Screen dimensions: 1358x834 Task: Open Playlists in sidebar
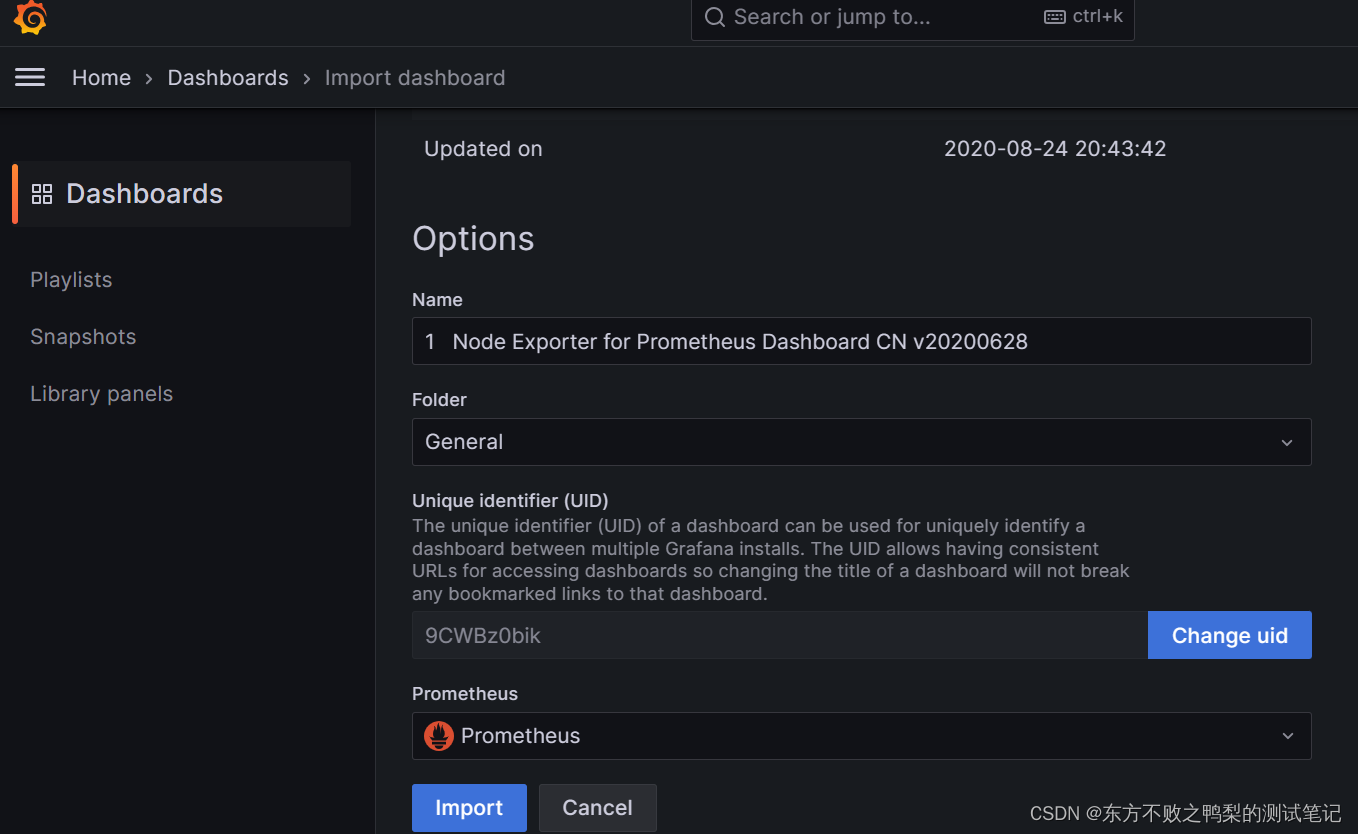coord(71,280)
